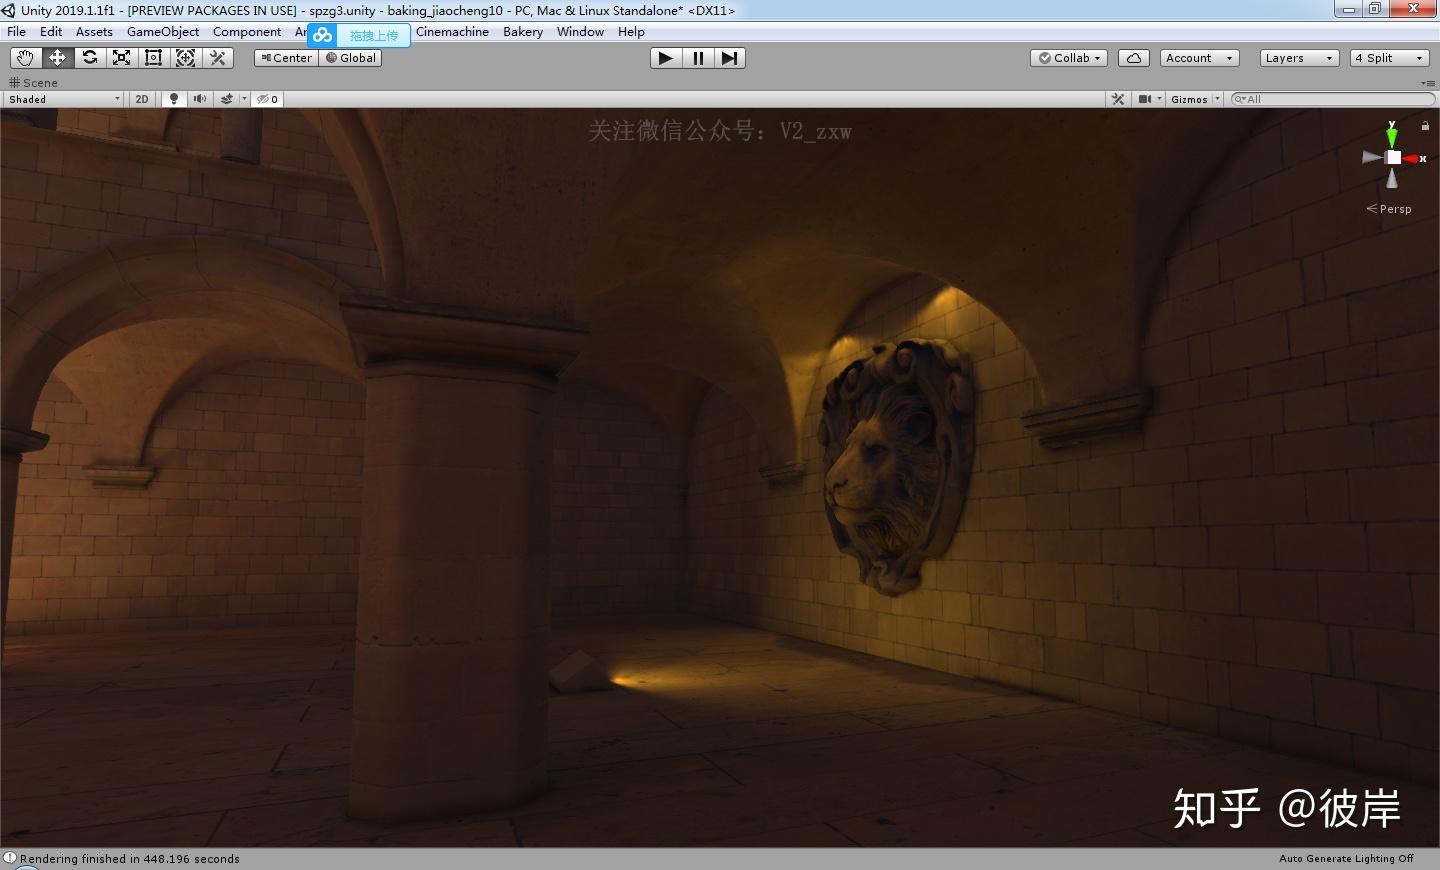Restore down the Unity window
This screenshot has width=1440, height=870.
click(1375, 9)
